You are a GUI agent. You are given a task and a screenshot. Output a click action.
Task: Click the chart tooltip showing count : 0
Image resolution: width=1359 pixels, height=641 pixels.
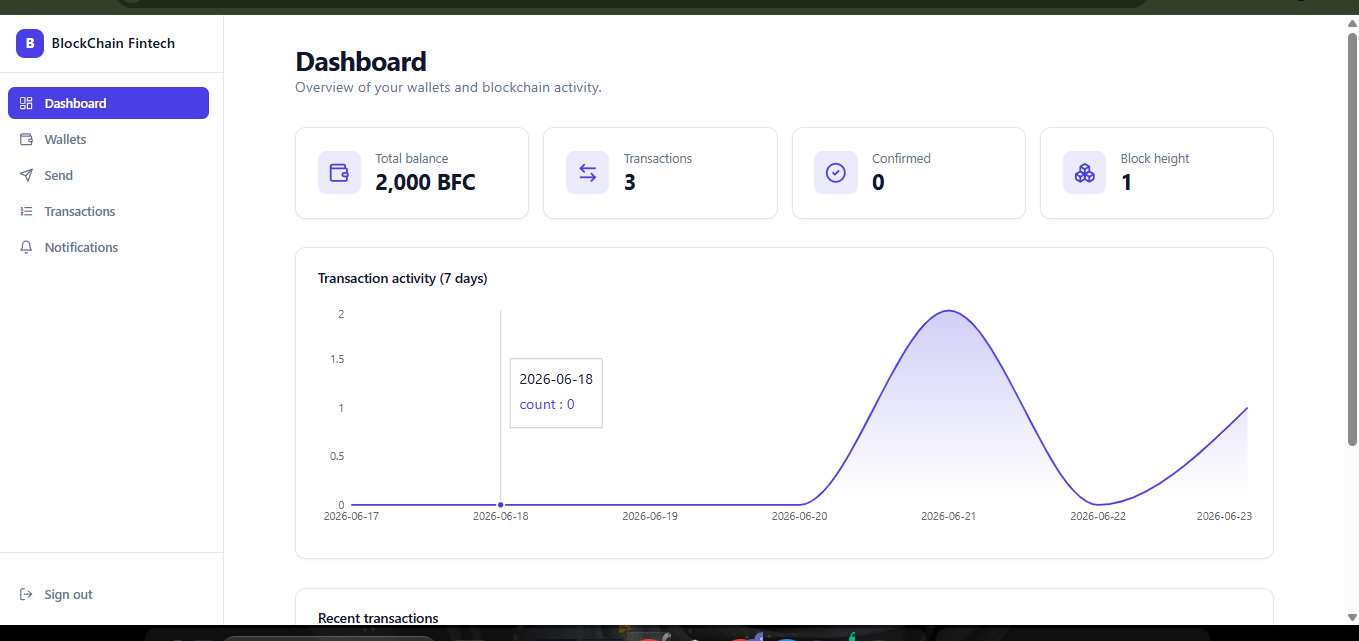pyautogui.click(x=556, y=393)
